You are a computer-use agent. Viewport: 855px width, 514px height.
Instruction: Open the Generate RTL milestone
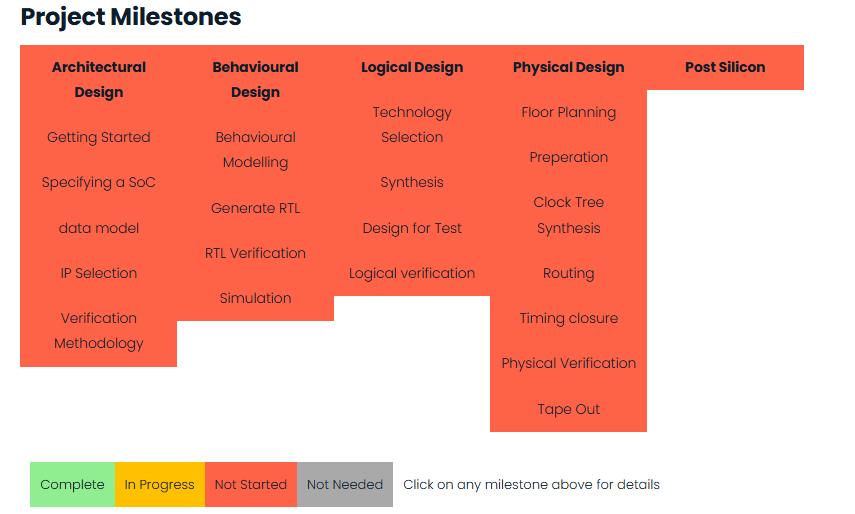coord(255,208)
